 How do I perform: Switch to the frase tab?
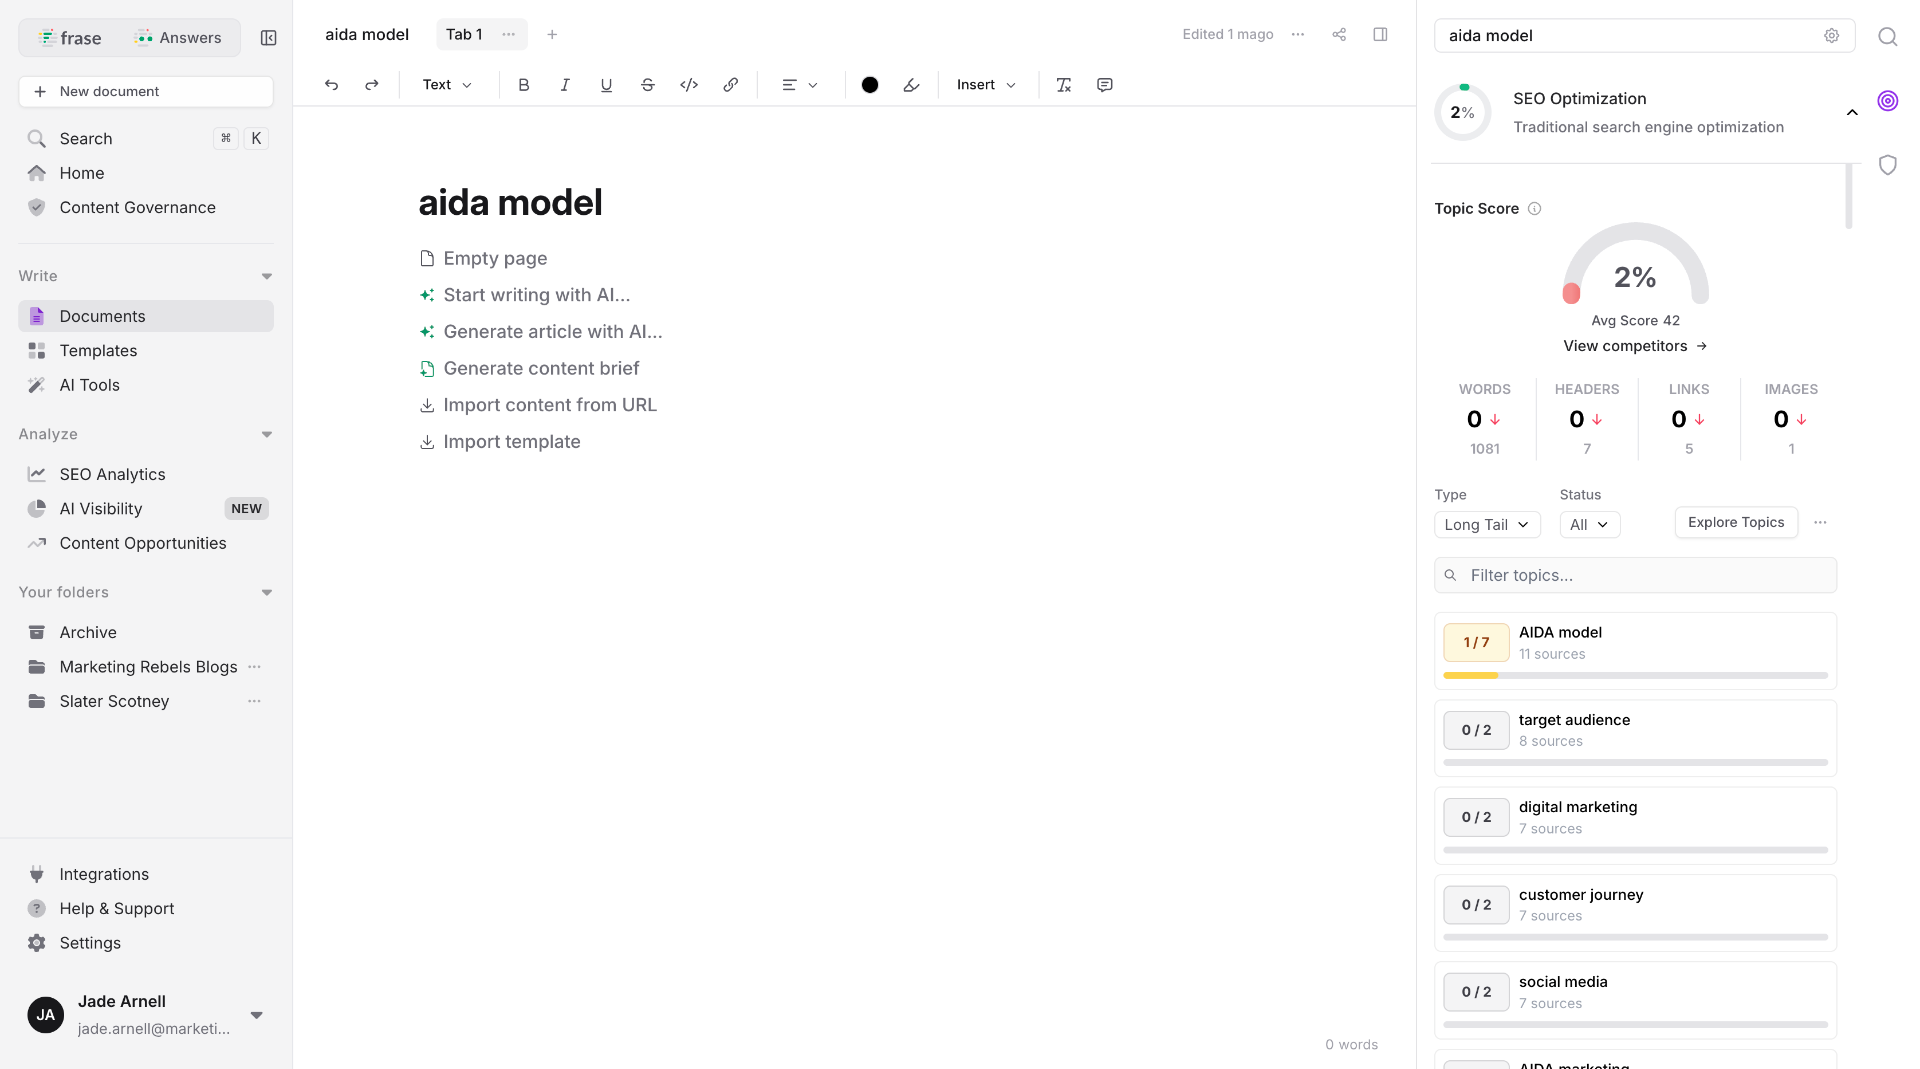(x=70, y=38)
